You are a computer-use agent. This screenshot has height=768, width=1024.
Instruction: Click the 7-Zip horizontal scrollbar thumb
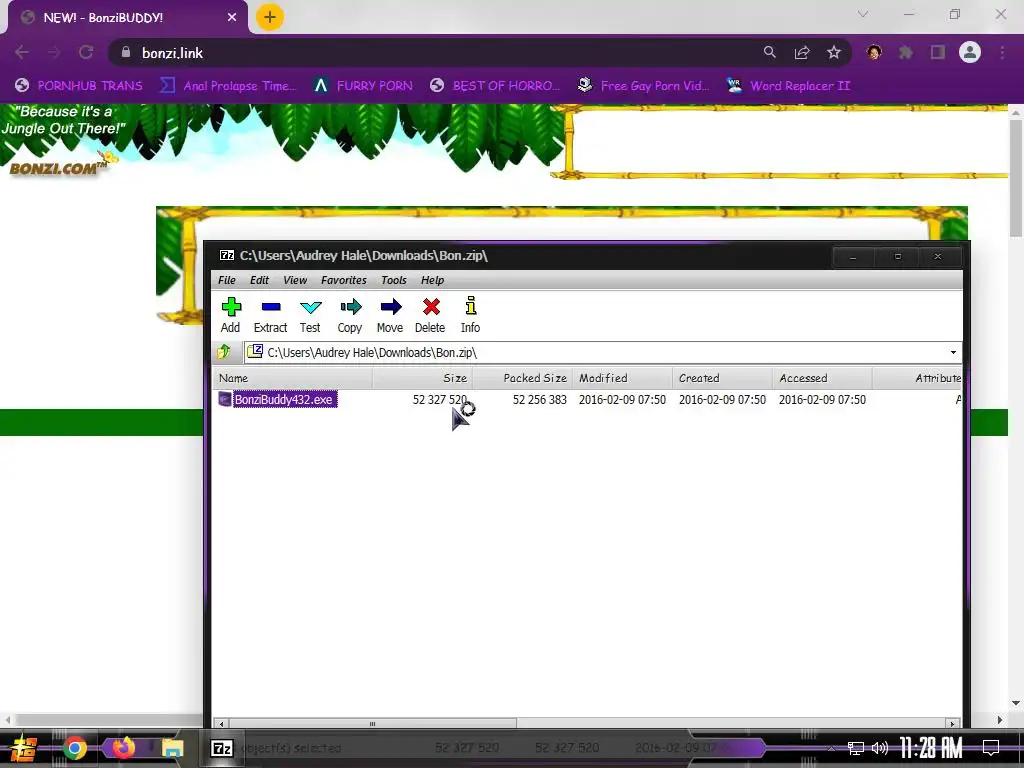point(372,723)
